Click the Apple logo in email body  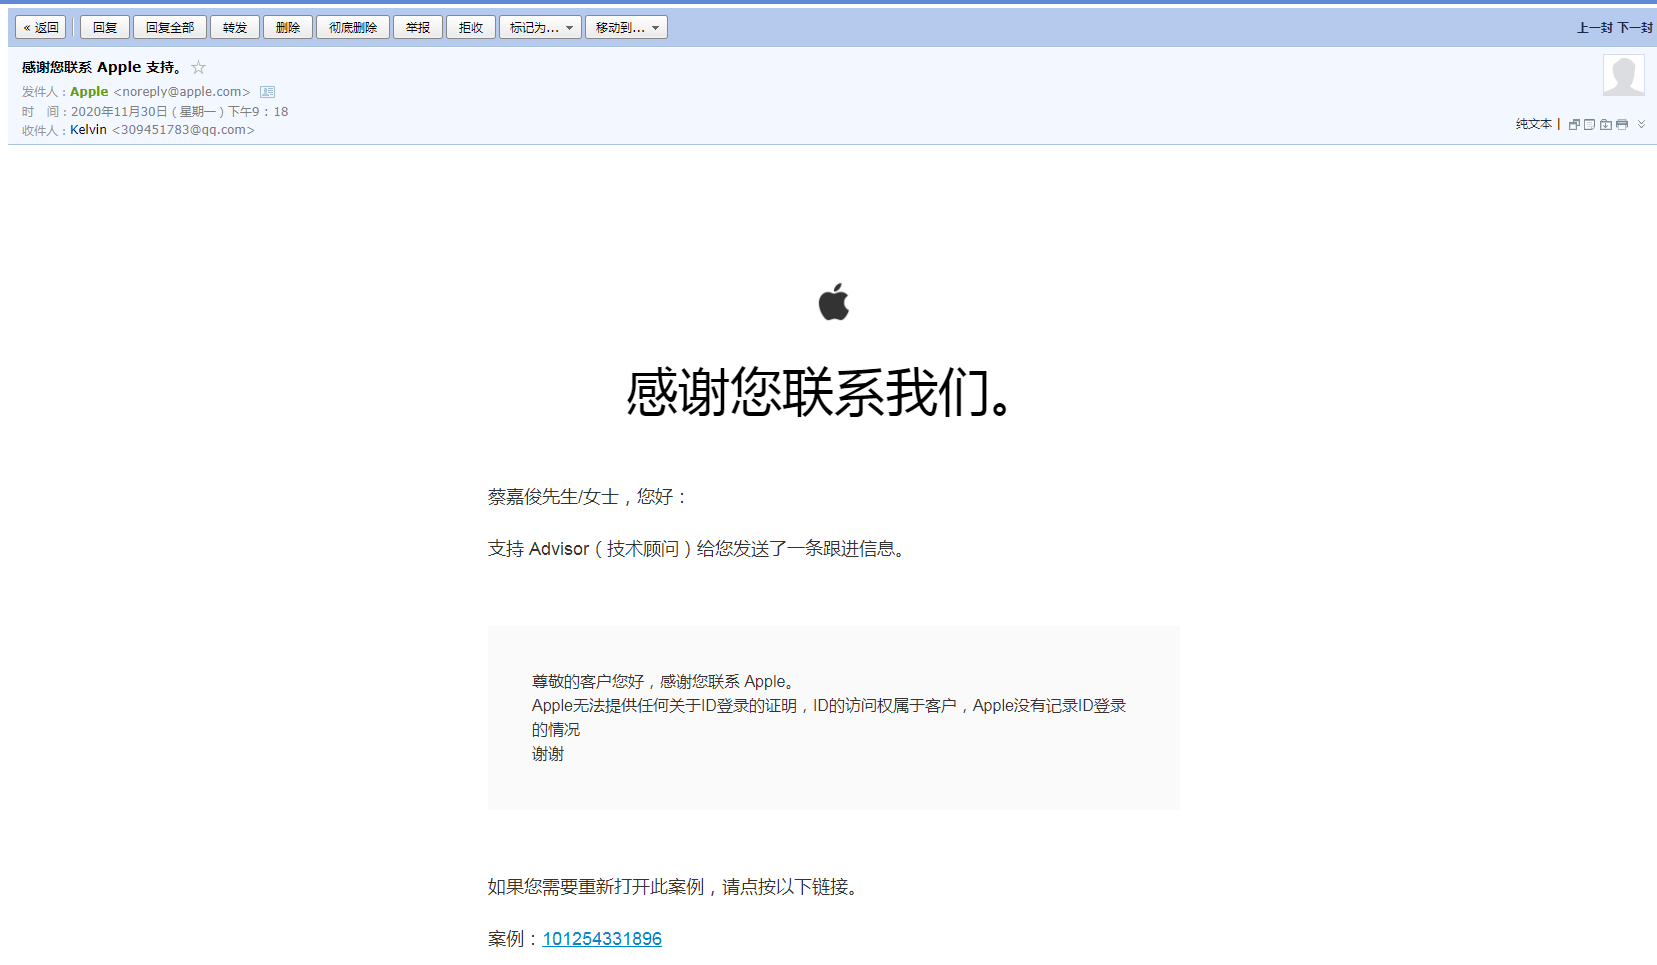point(833,302)
